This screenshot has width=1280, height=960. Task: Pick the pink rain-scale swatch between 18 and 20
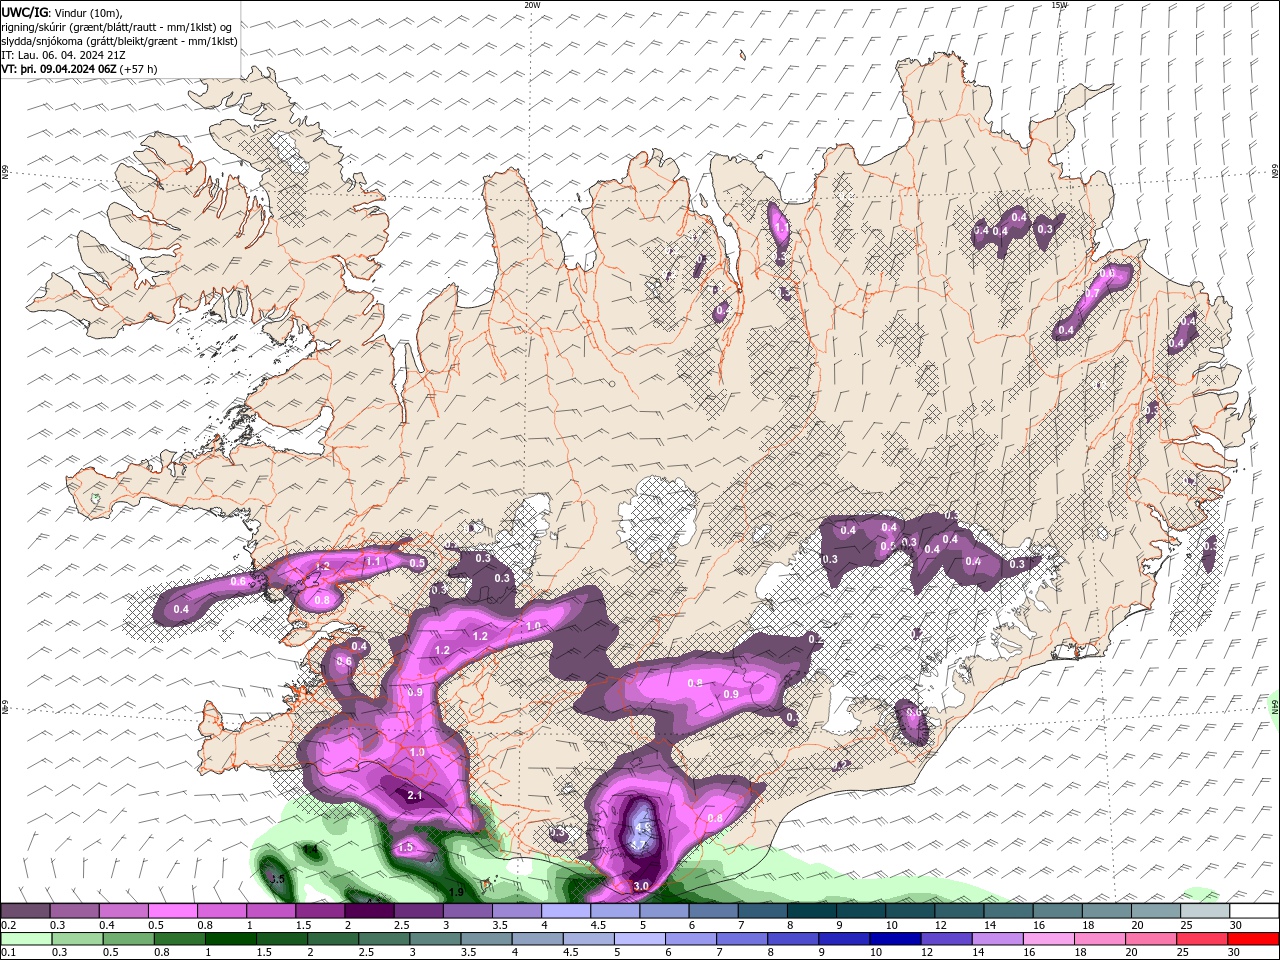click(1098, 939)
